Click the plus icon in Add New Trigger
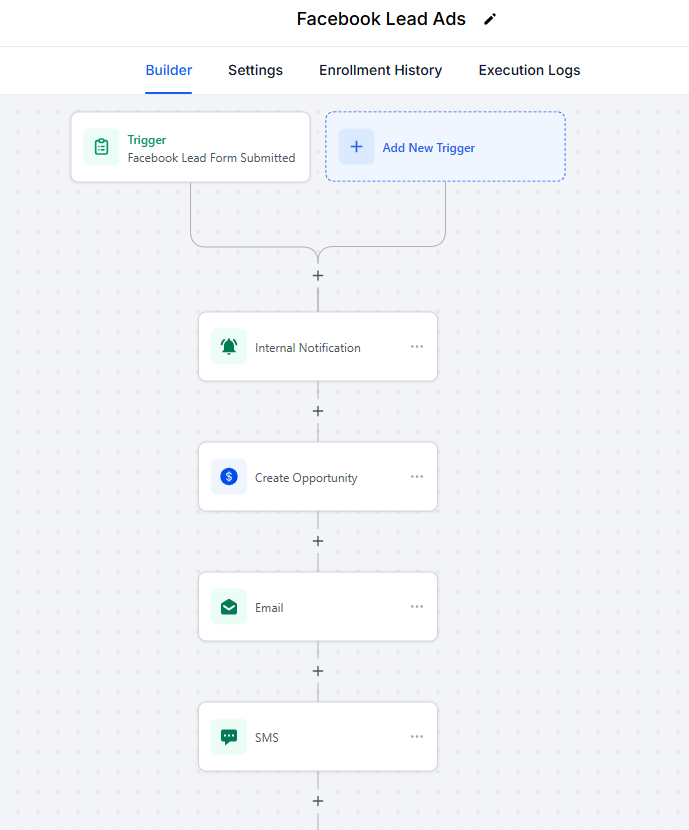The width and height of the screenshot is (689, 830). [356, 147]
